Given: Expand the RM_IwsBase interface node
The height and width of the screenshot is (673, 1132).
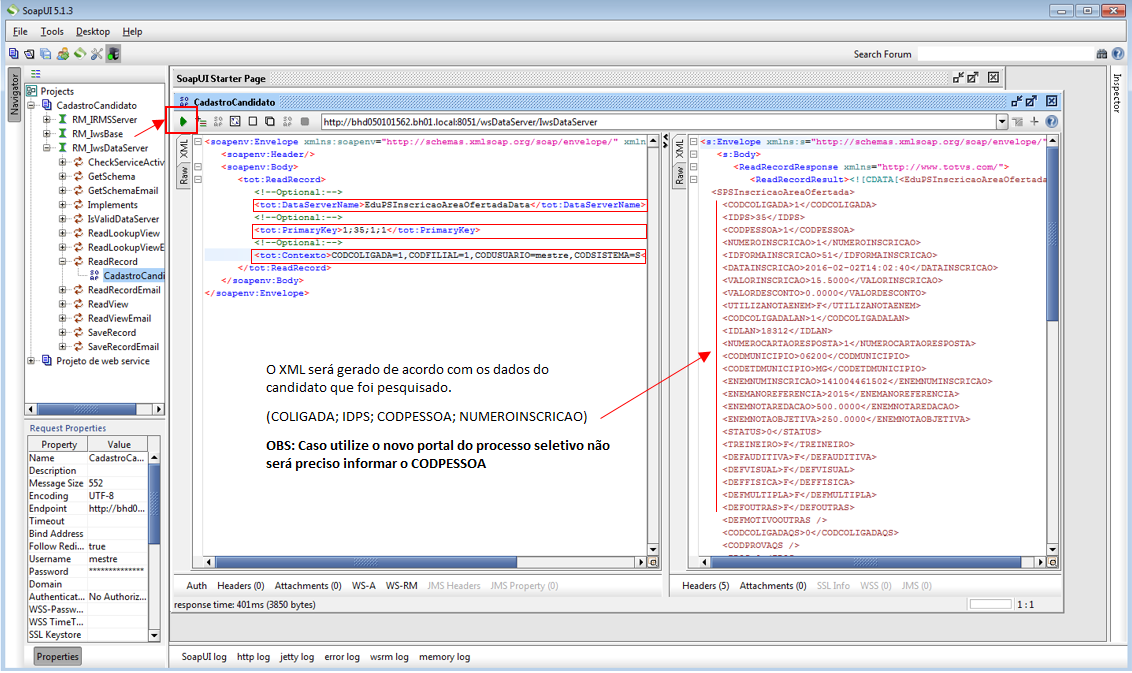Looking at the screenshot, I should pos(48,134).
